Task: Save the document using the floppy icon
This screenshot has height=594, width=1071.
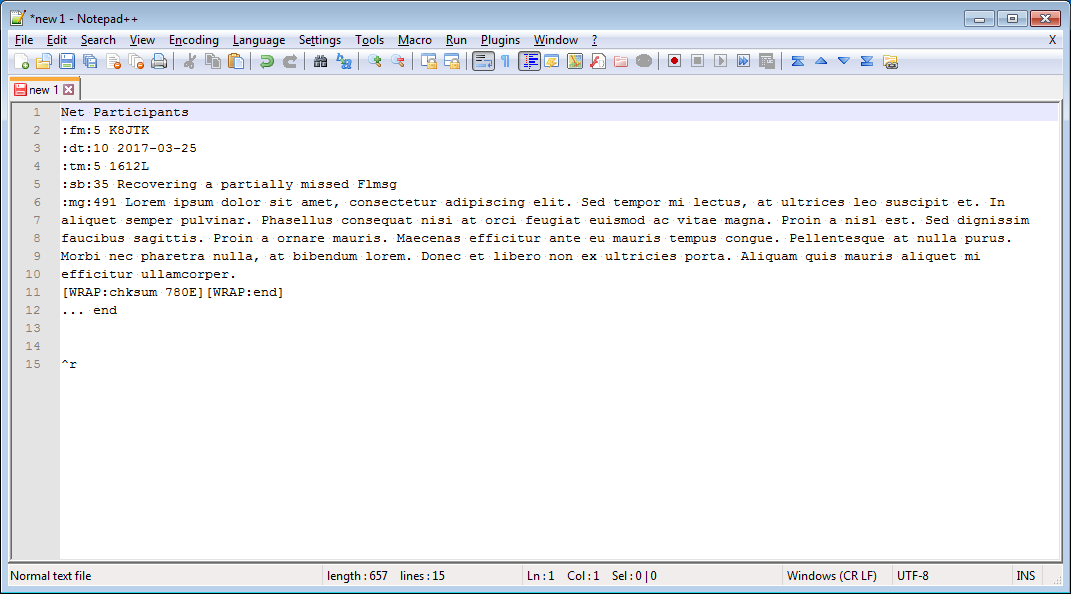Action: 67,61
